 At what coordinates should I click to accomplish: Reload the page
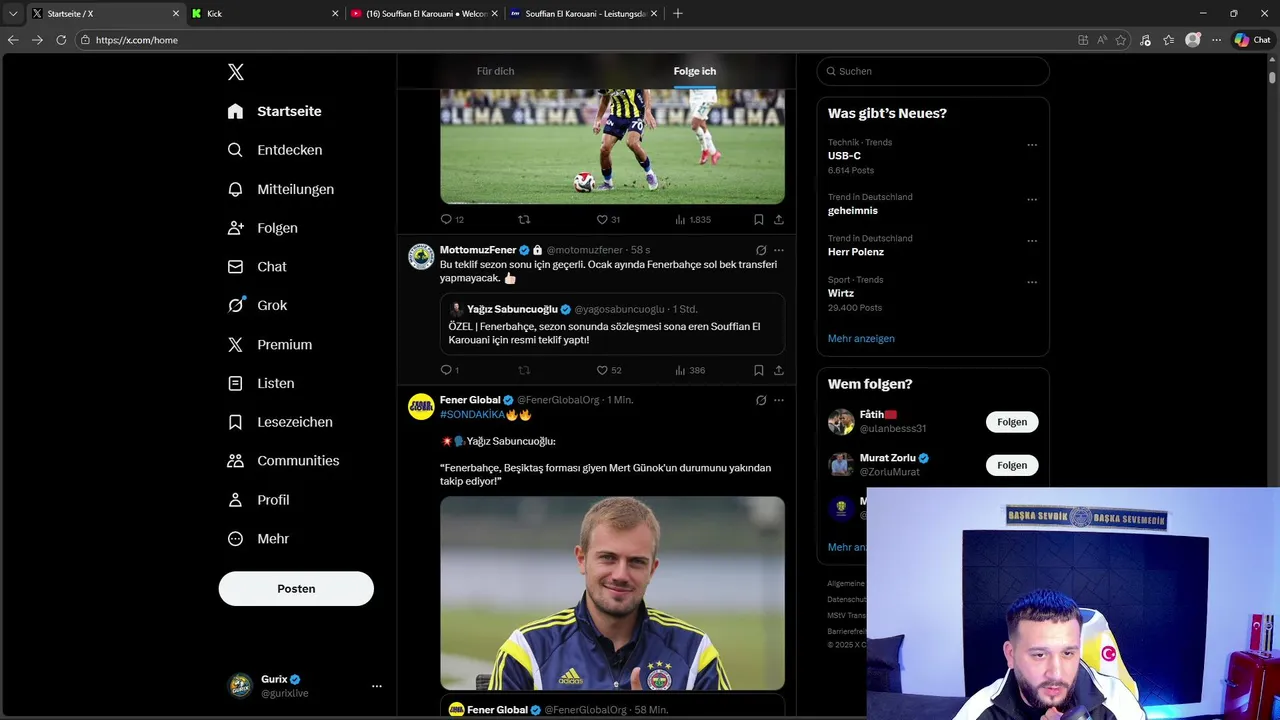coord(61,40)
